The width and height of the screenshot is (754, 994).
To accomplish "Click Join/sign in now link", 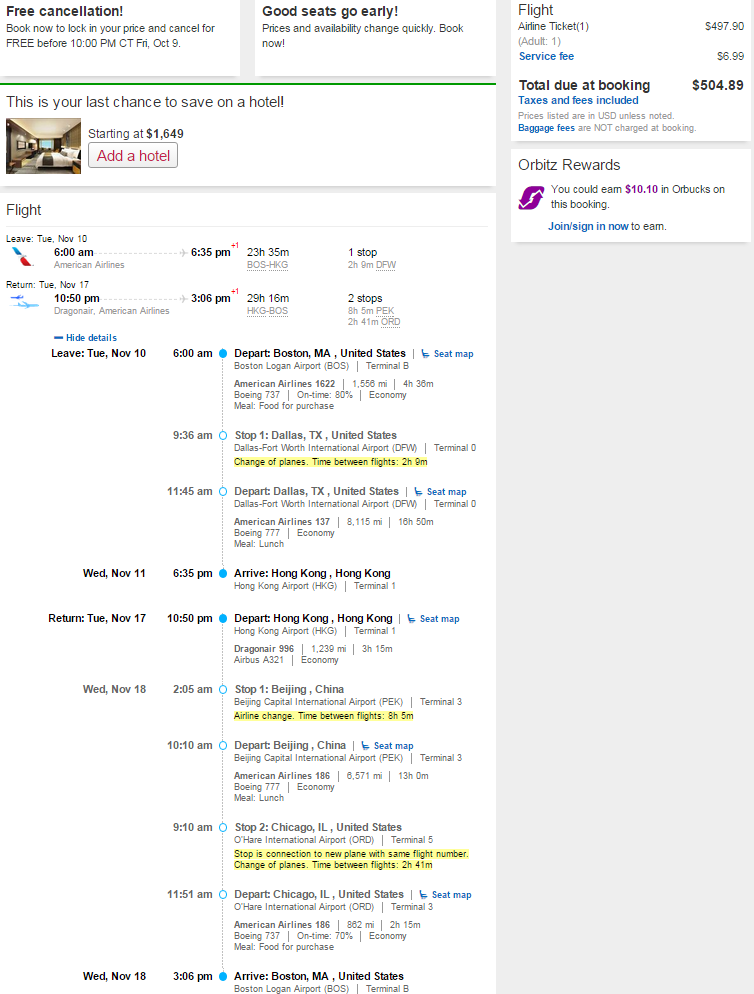I will pyautogui.click(x=588, y=226).
